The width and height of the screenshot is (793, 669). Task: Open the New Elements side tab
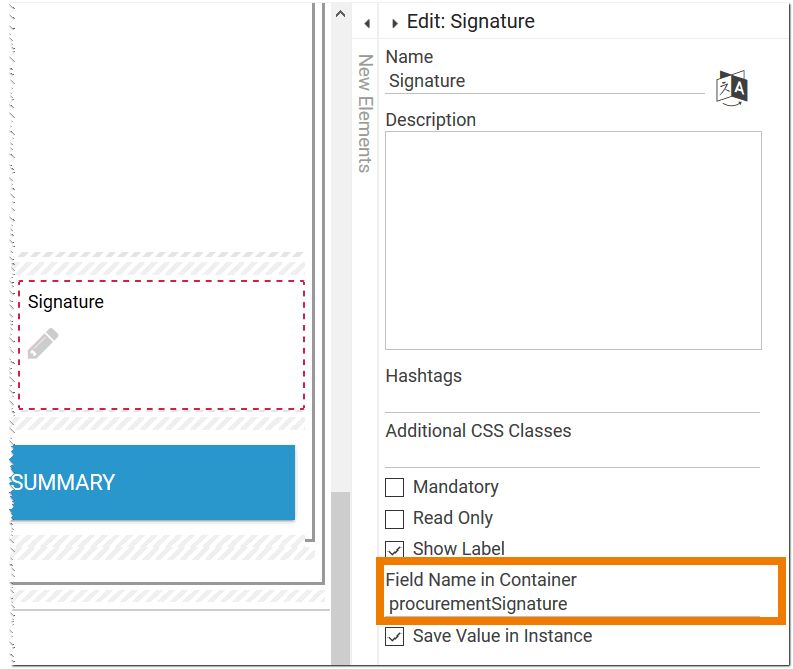tap(365, 113)
